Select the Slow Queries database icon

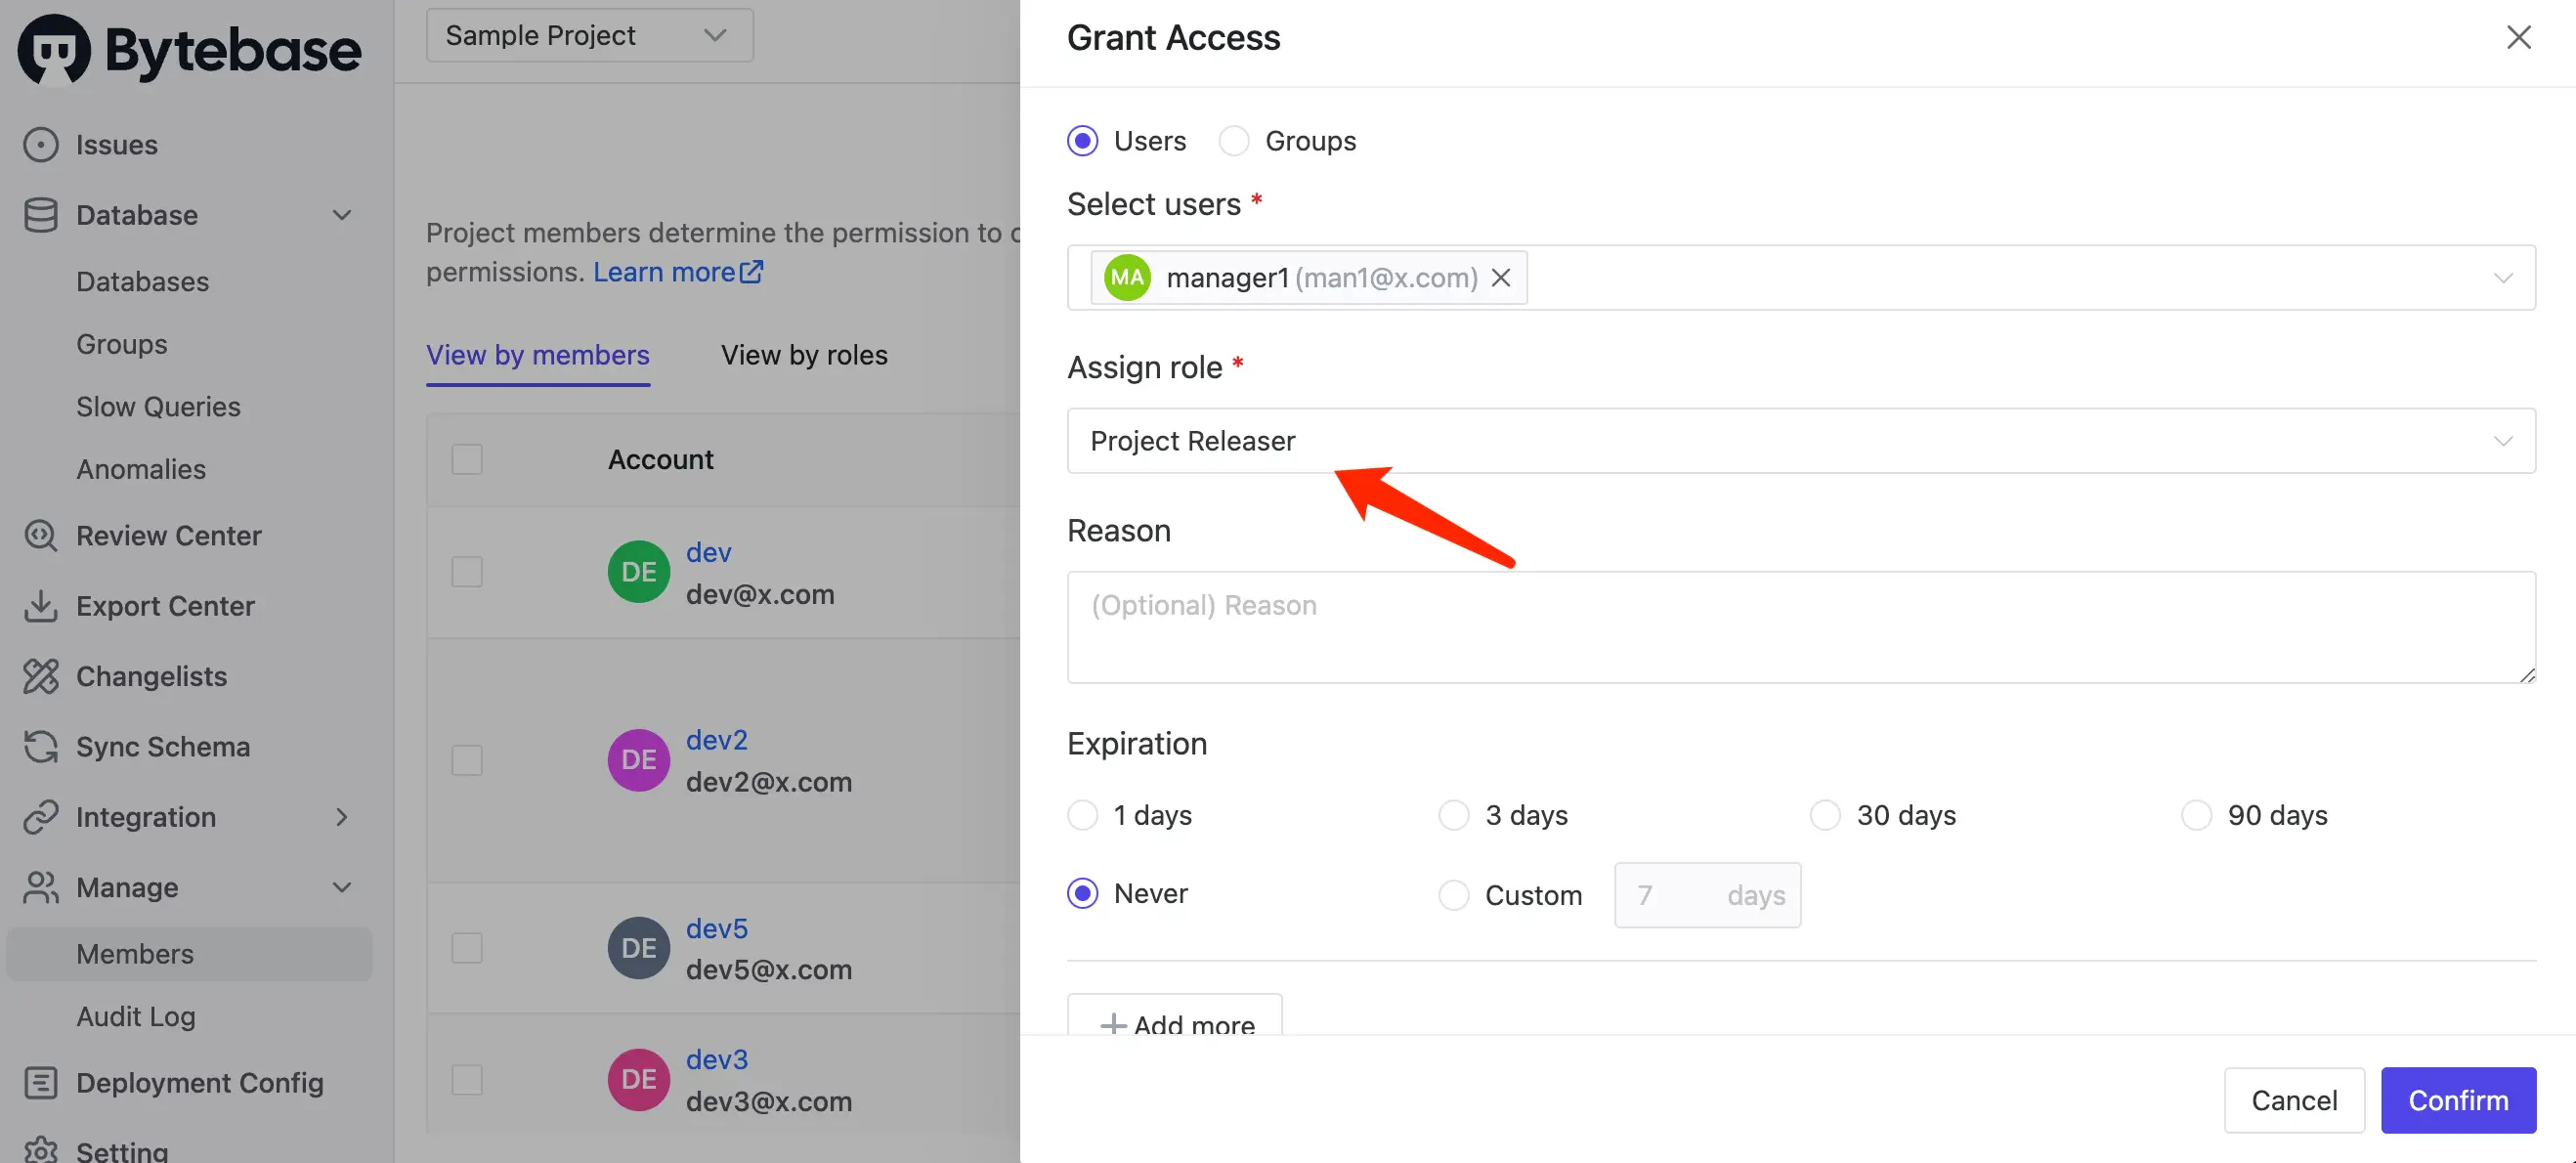(157, 406)
